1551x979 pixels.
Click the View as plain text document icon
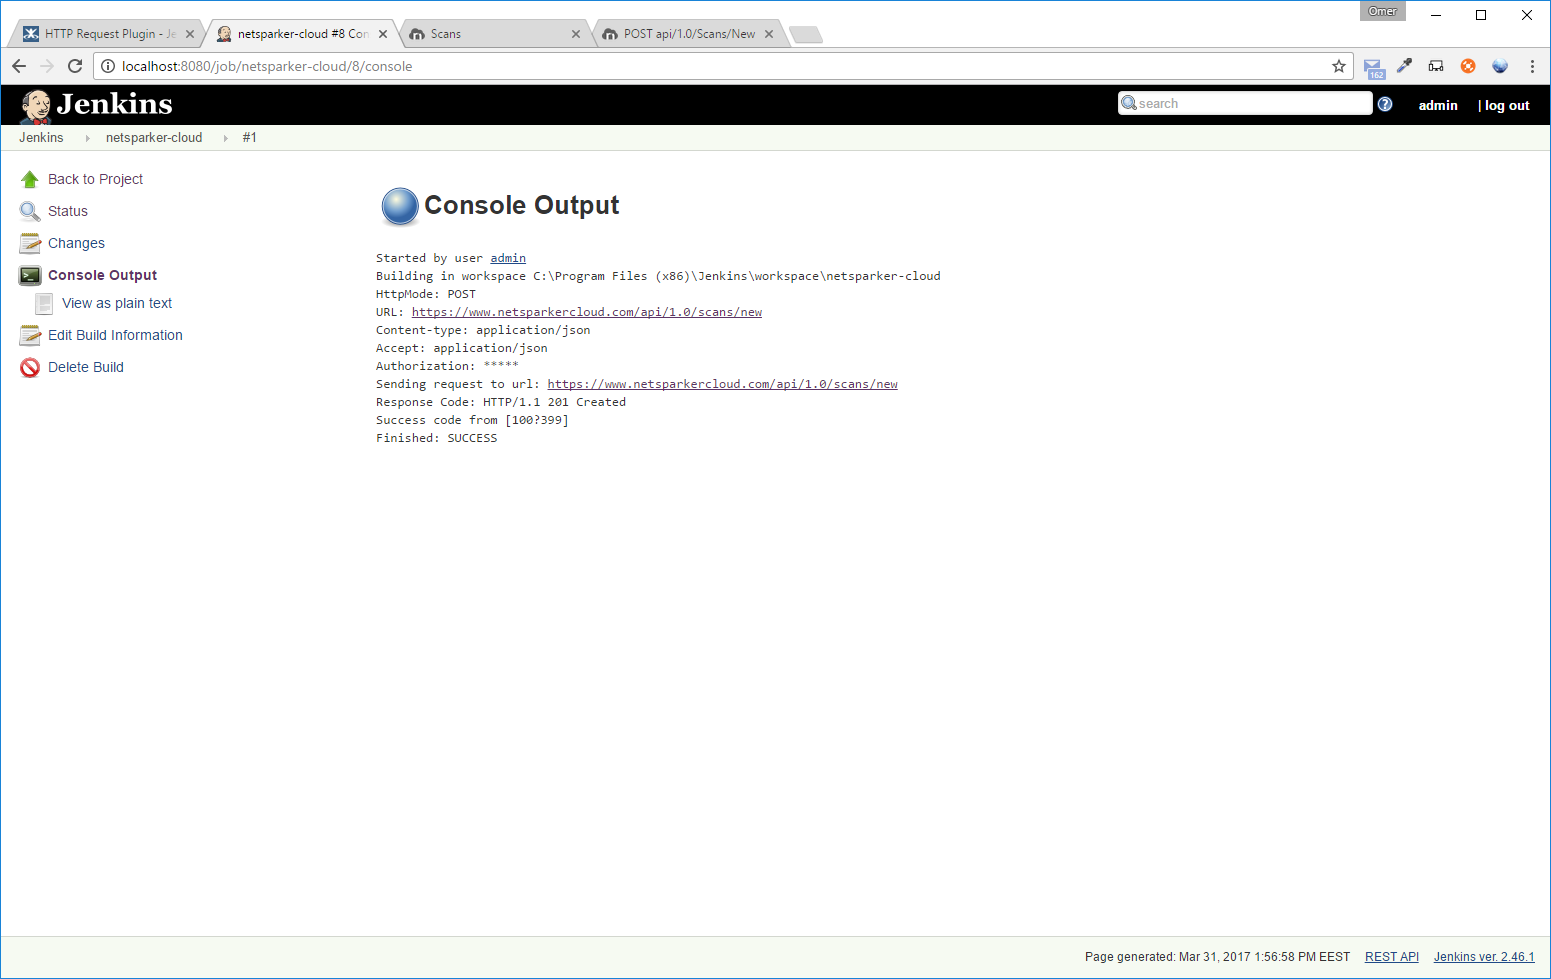pyautogui.click(x=43, y=302)
